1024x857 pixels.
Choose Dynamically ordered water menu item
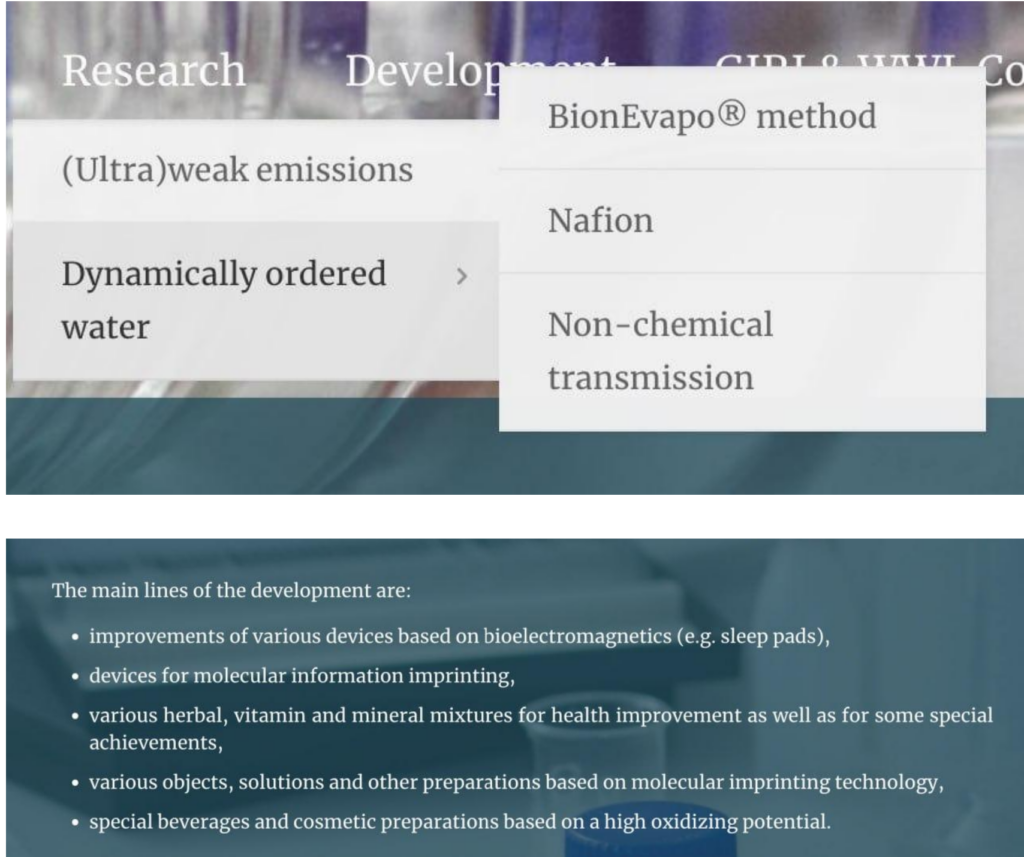click(x=255, y=300)
